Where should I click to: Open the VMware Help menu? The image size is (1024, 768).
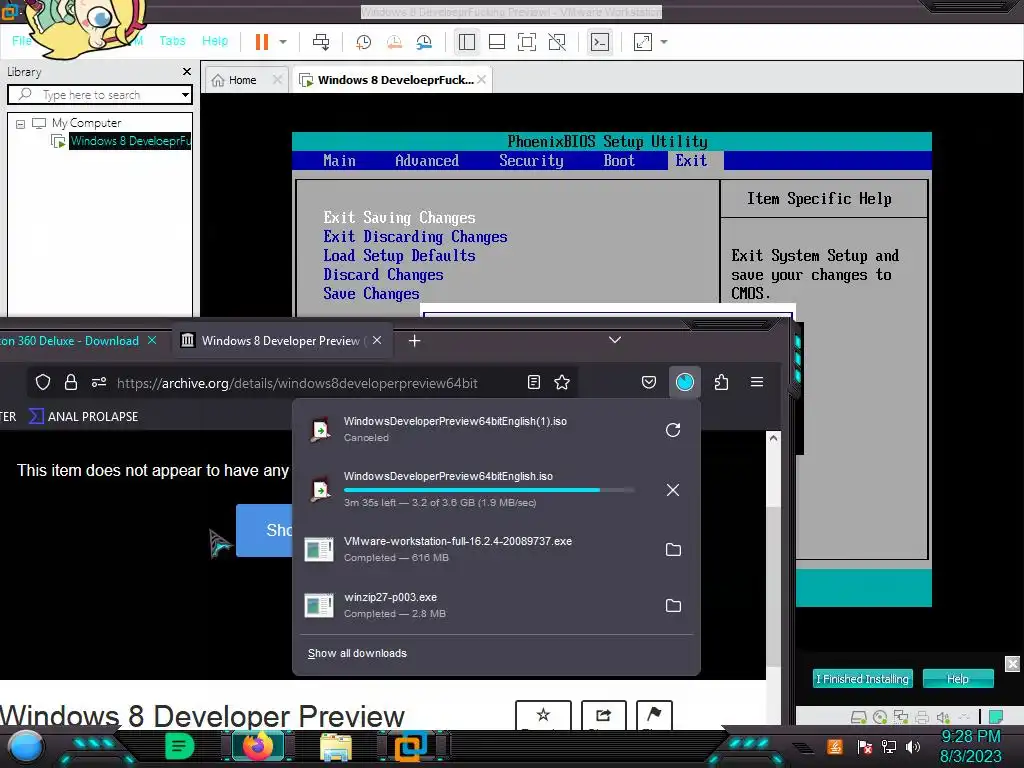click(215, 40)
